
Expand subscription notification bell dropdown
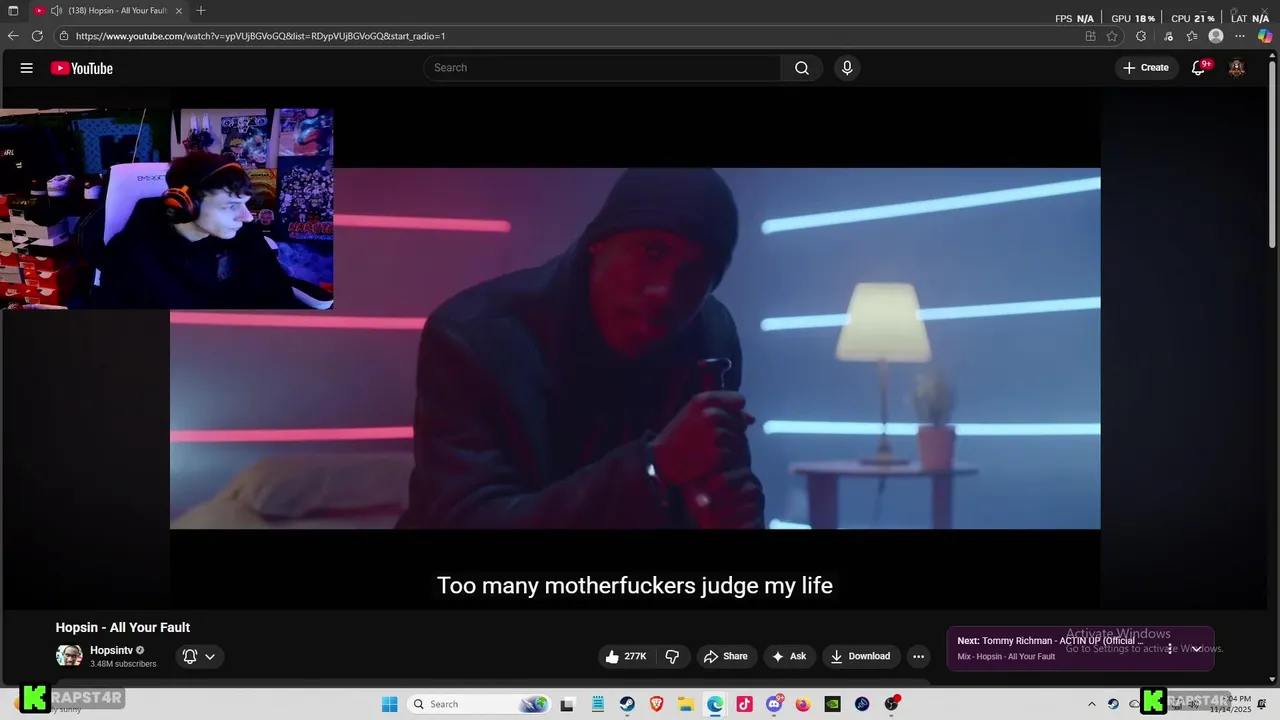199,656
